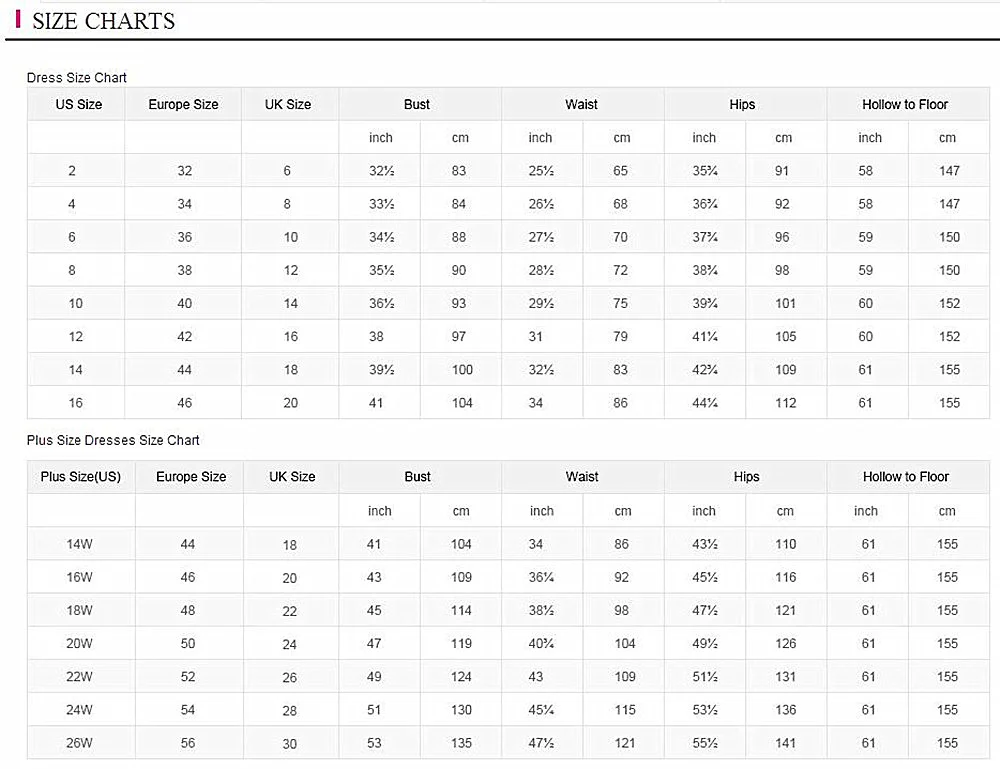Click "Bust" header in the plus size table
The image size is (1000, 769).
point(417,477)
